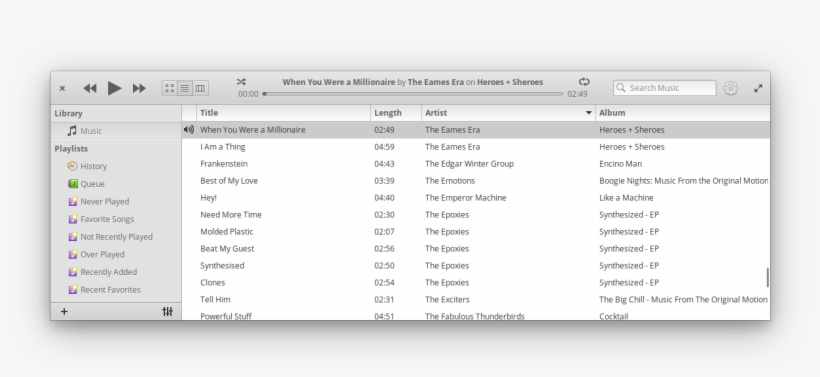
Task: Open the Recently Added playlist
Action: pos(116,272)
